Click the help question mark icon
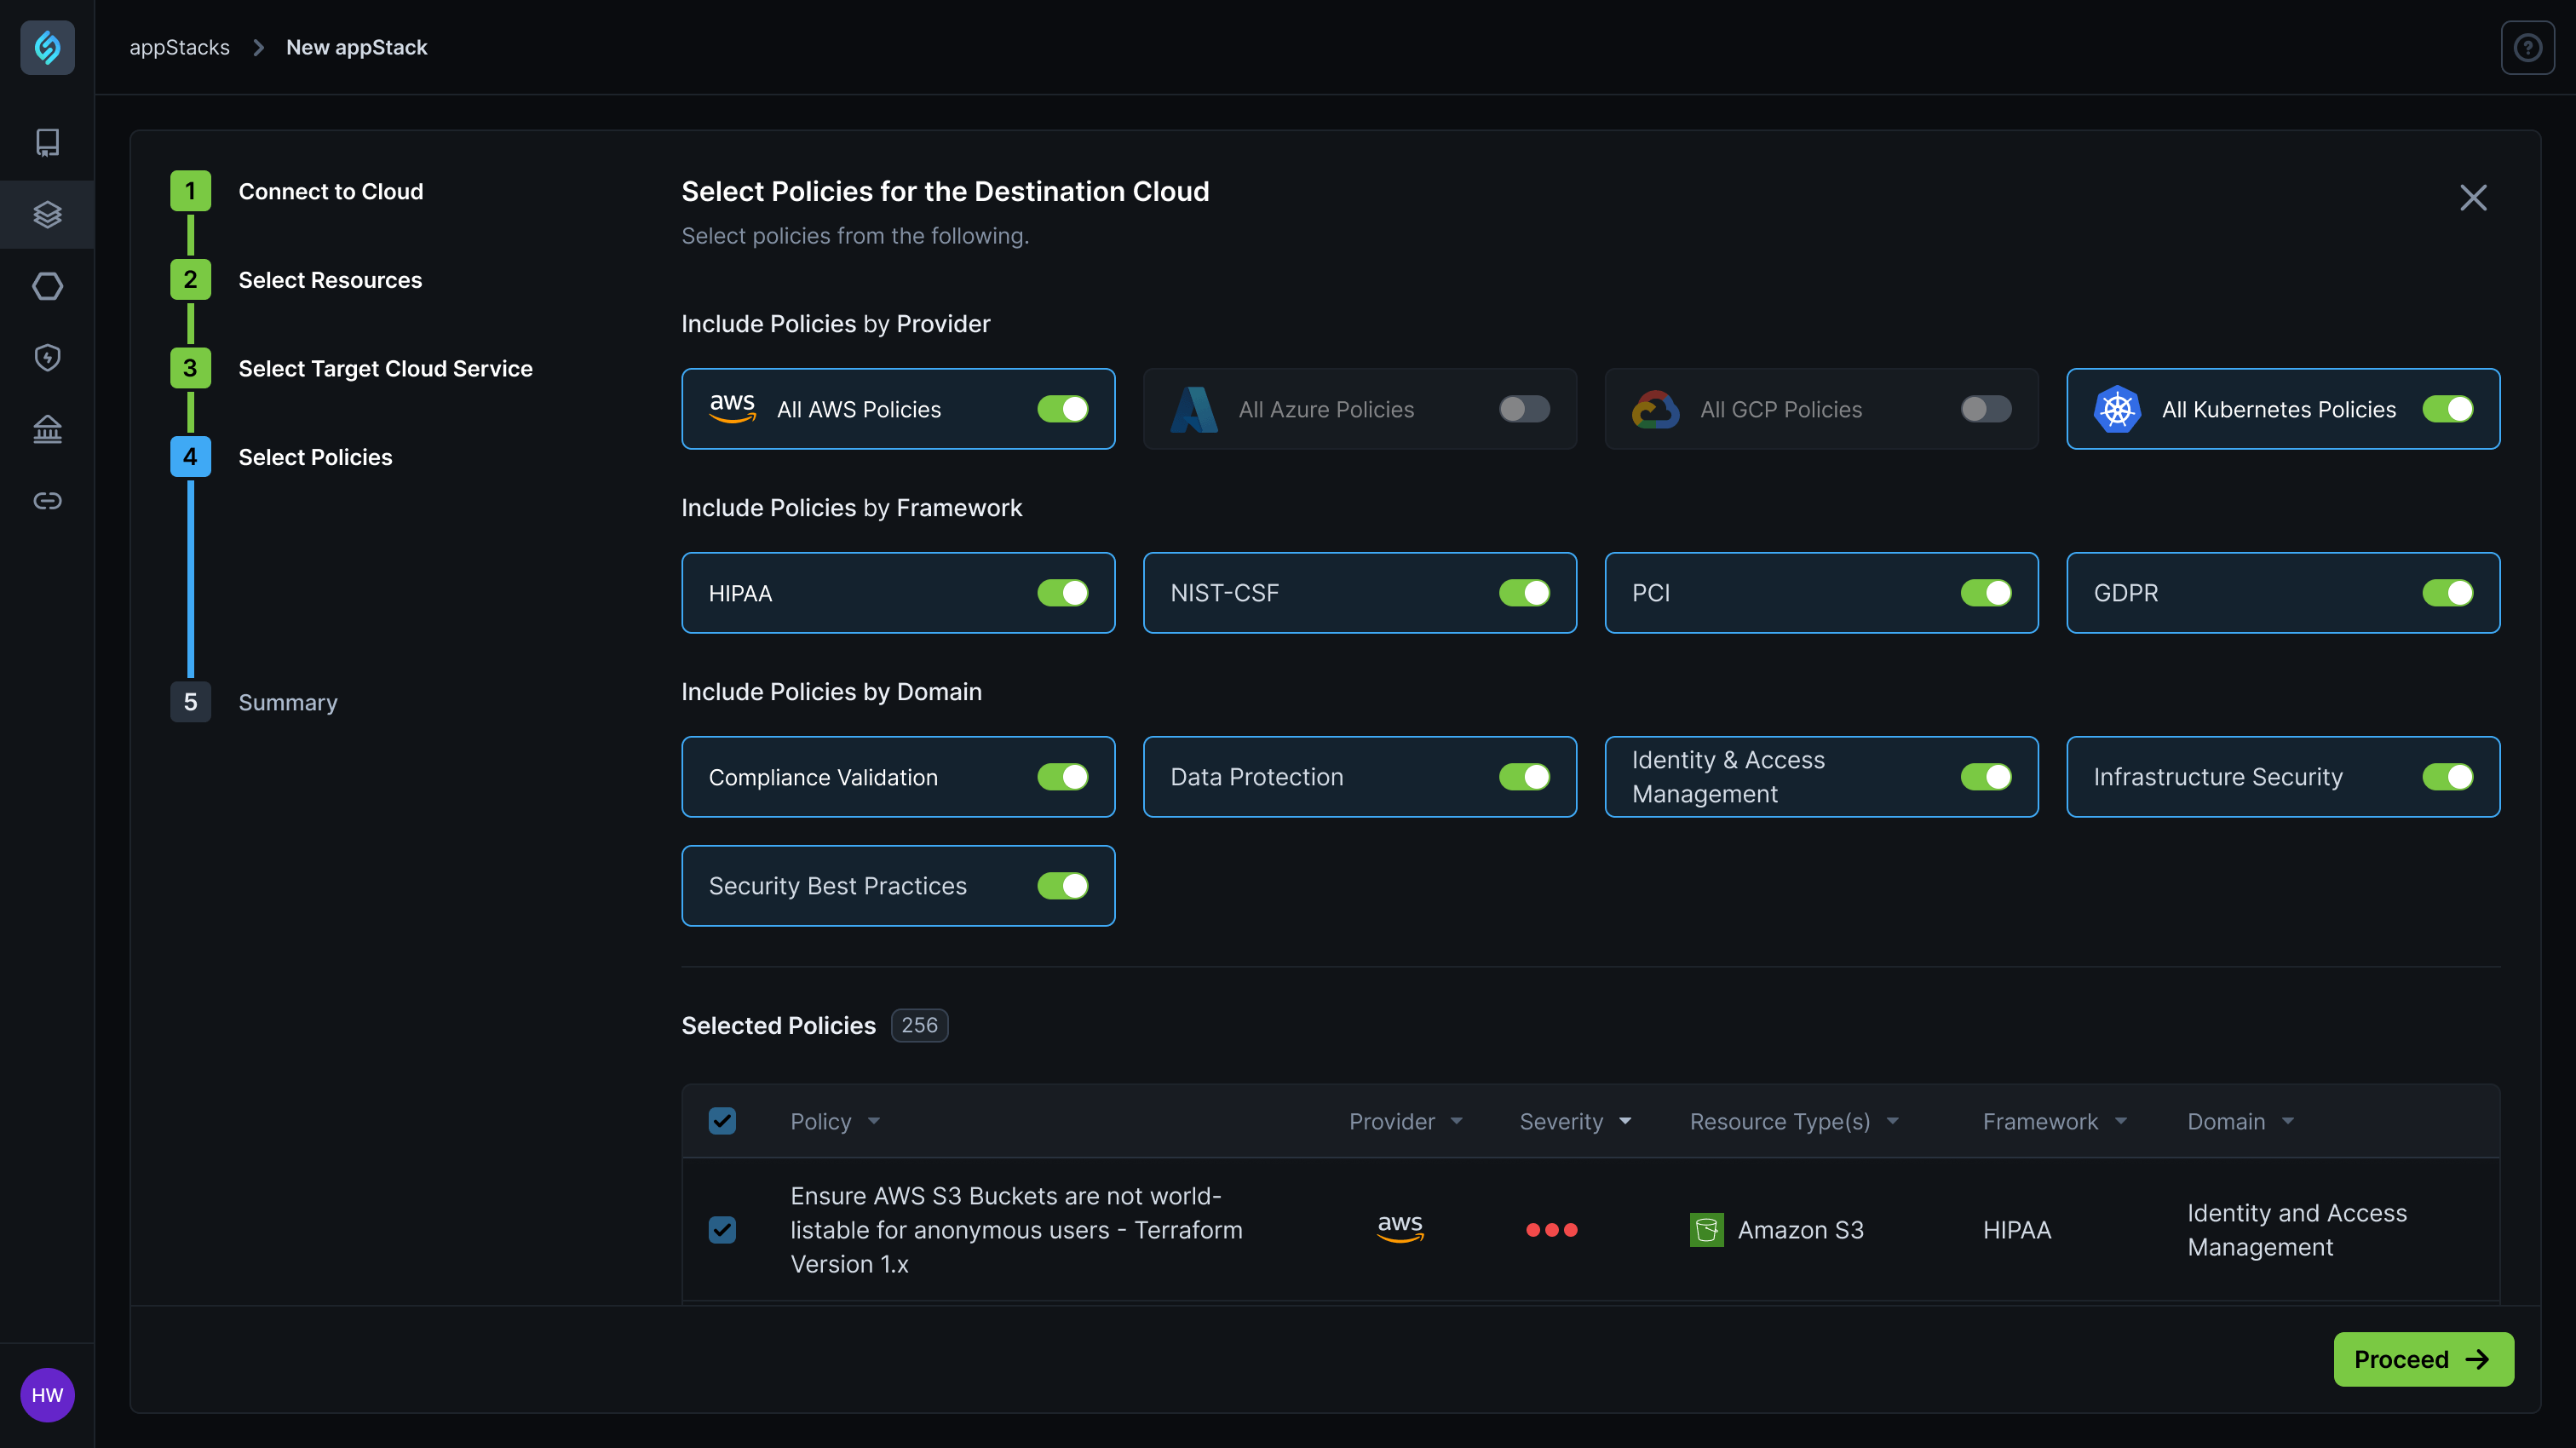Viewport: 2576px width, 1448px height. pyautogui.click(x=2527, y=47)
